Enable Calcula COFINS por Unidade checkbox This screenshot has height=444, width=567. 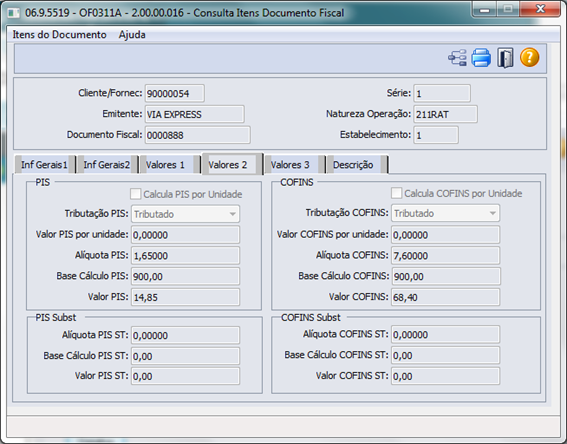396,193
